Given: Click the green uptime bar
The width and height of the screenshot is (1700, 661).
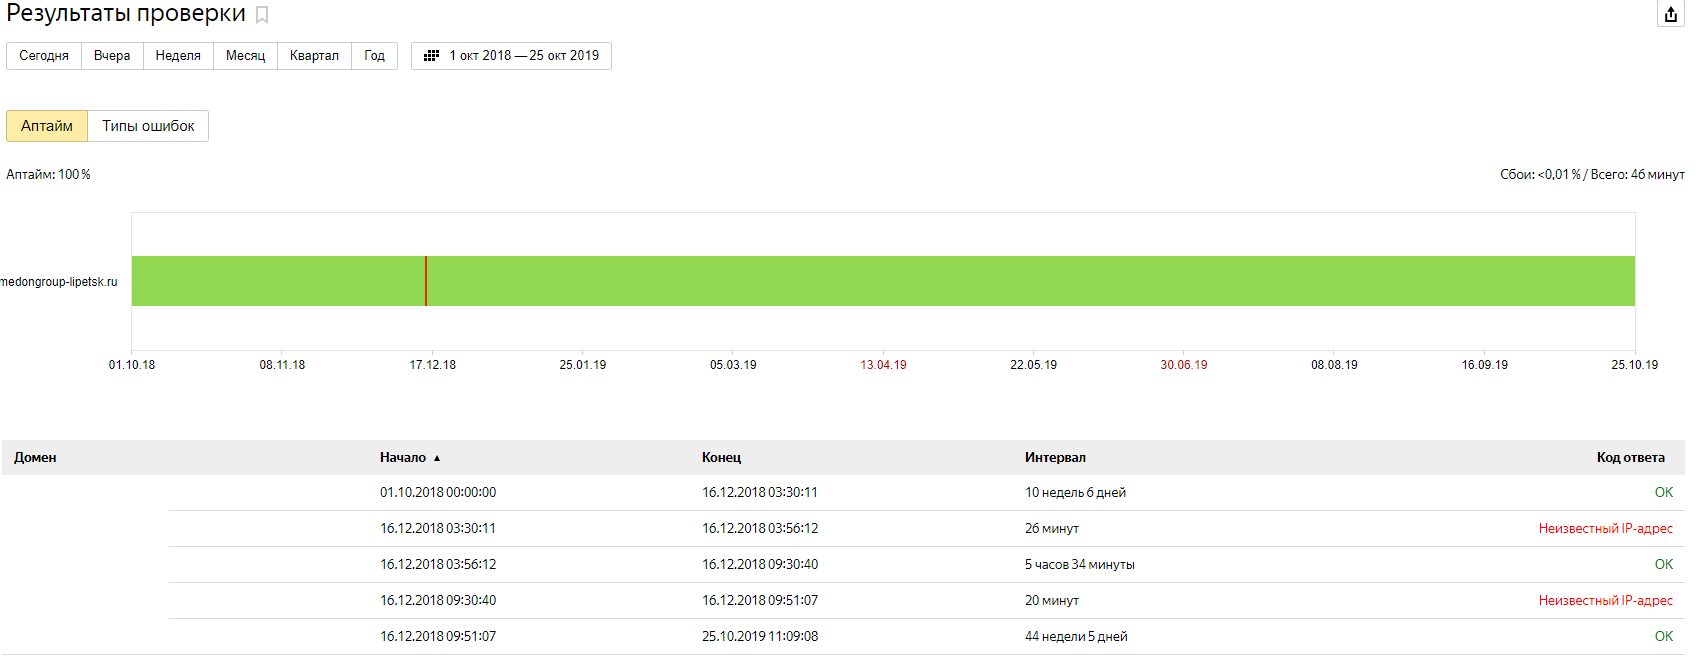Looking at the screenshot, I should (x=1000, y=281).
